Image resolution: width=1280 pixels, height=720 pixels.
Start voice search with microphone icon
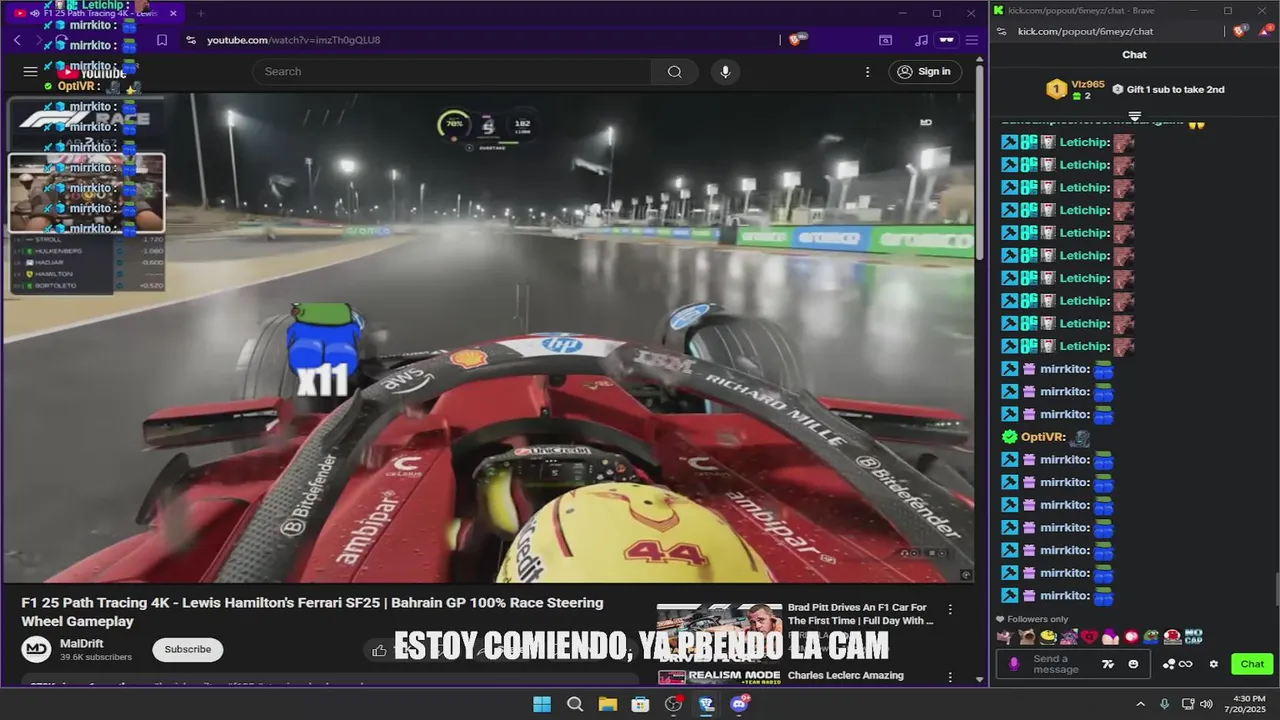pos(725,71)
